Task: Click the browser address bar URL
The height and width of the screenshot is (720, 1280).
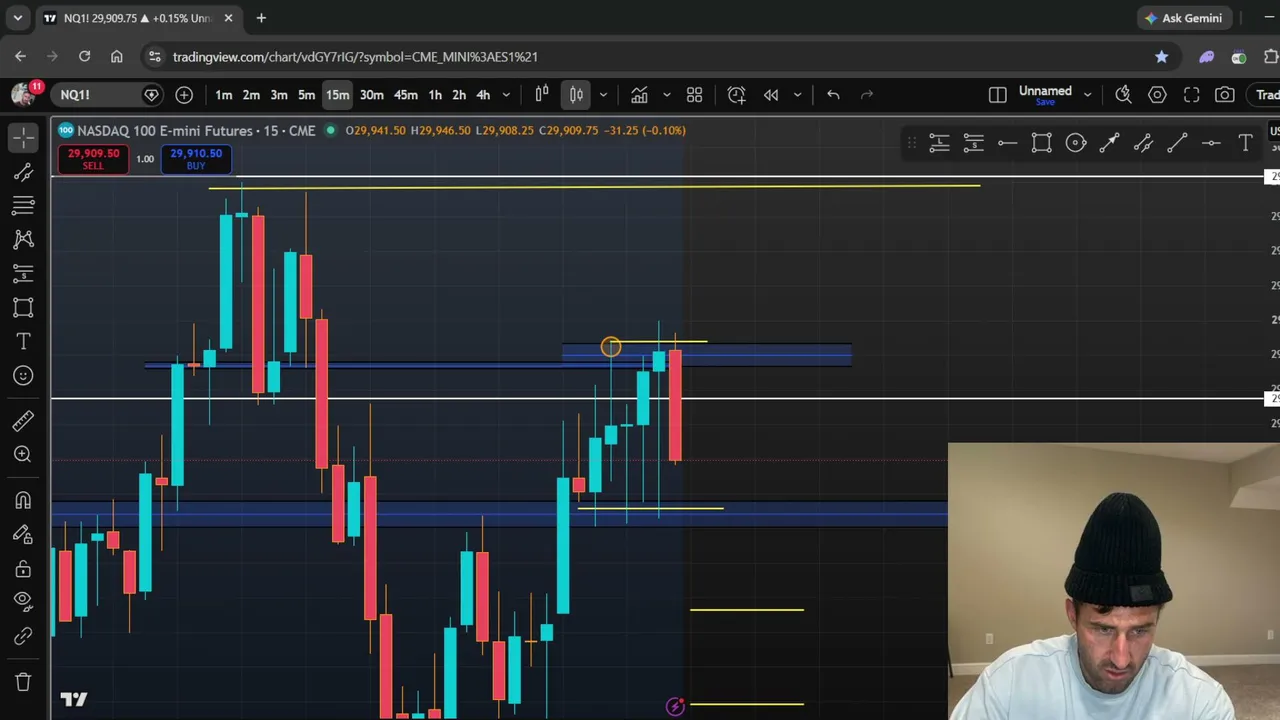Action: coord(355,57)
